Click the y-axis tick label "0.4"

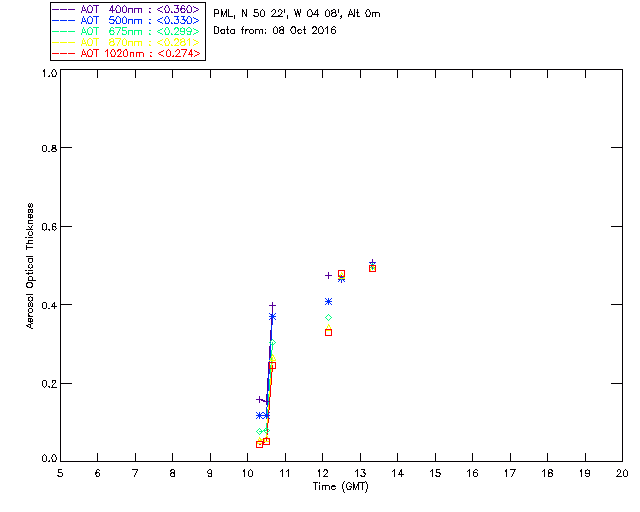49,305
